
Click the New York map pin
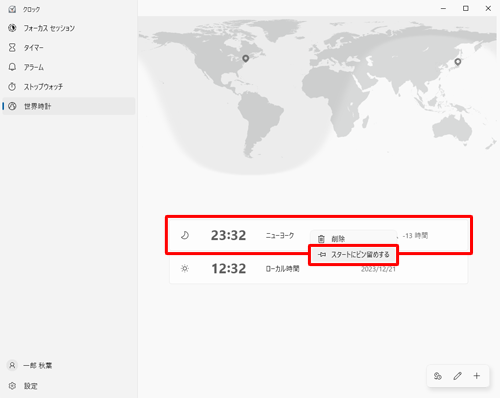coord(246,59)
